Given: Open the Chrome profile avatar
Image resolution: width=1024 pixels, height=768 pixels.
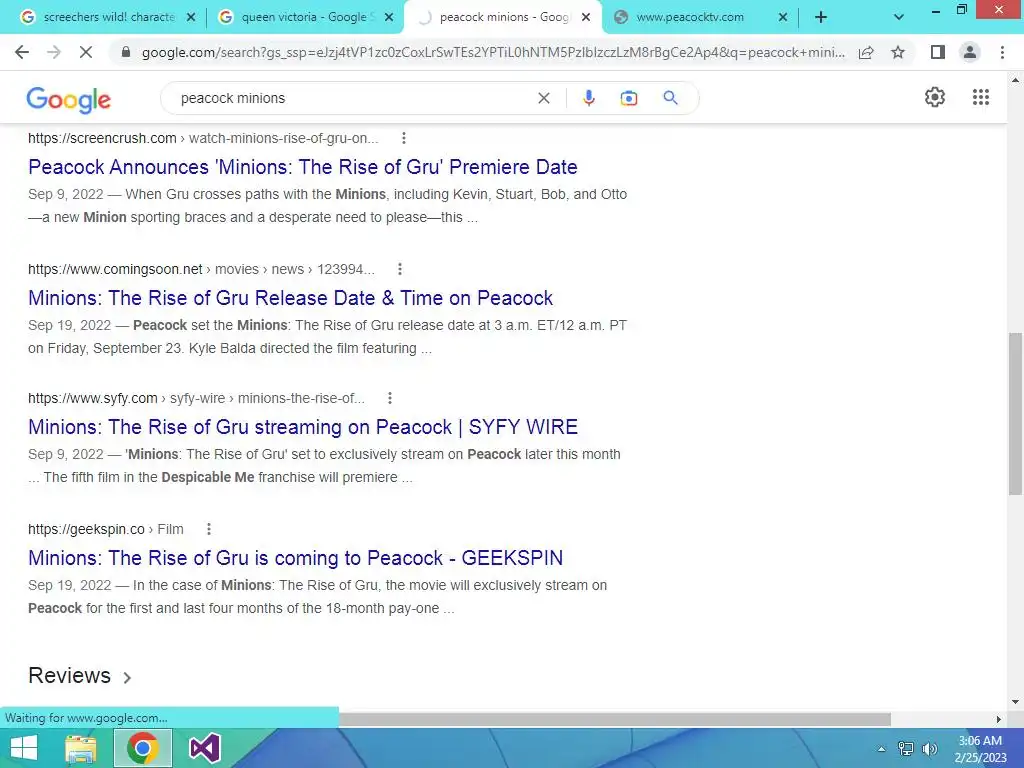Looking at the screenshot, I should 970,52.
